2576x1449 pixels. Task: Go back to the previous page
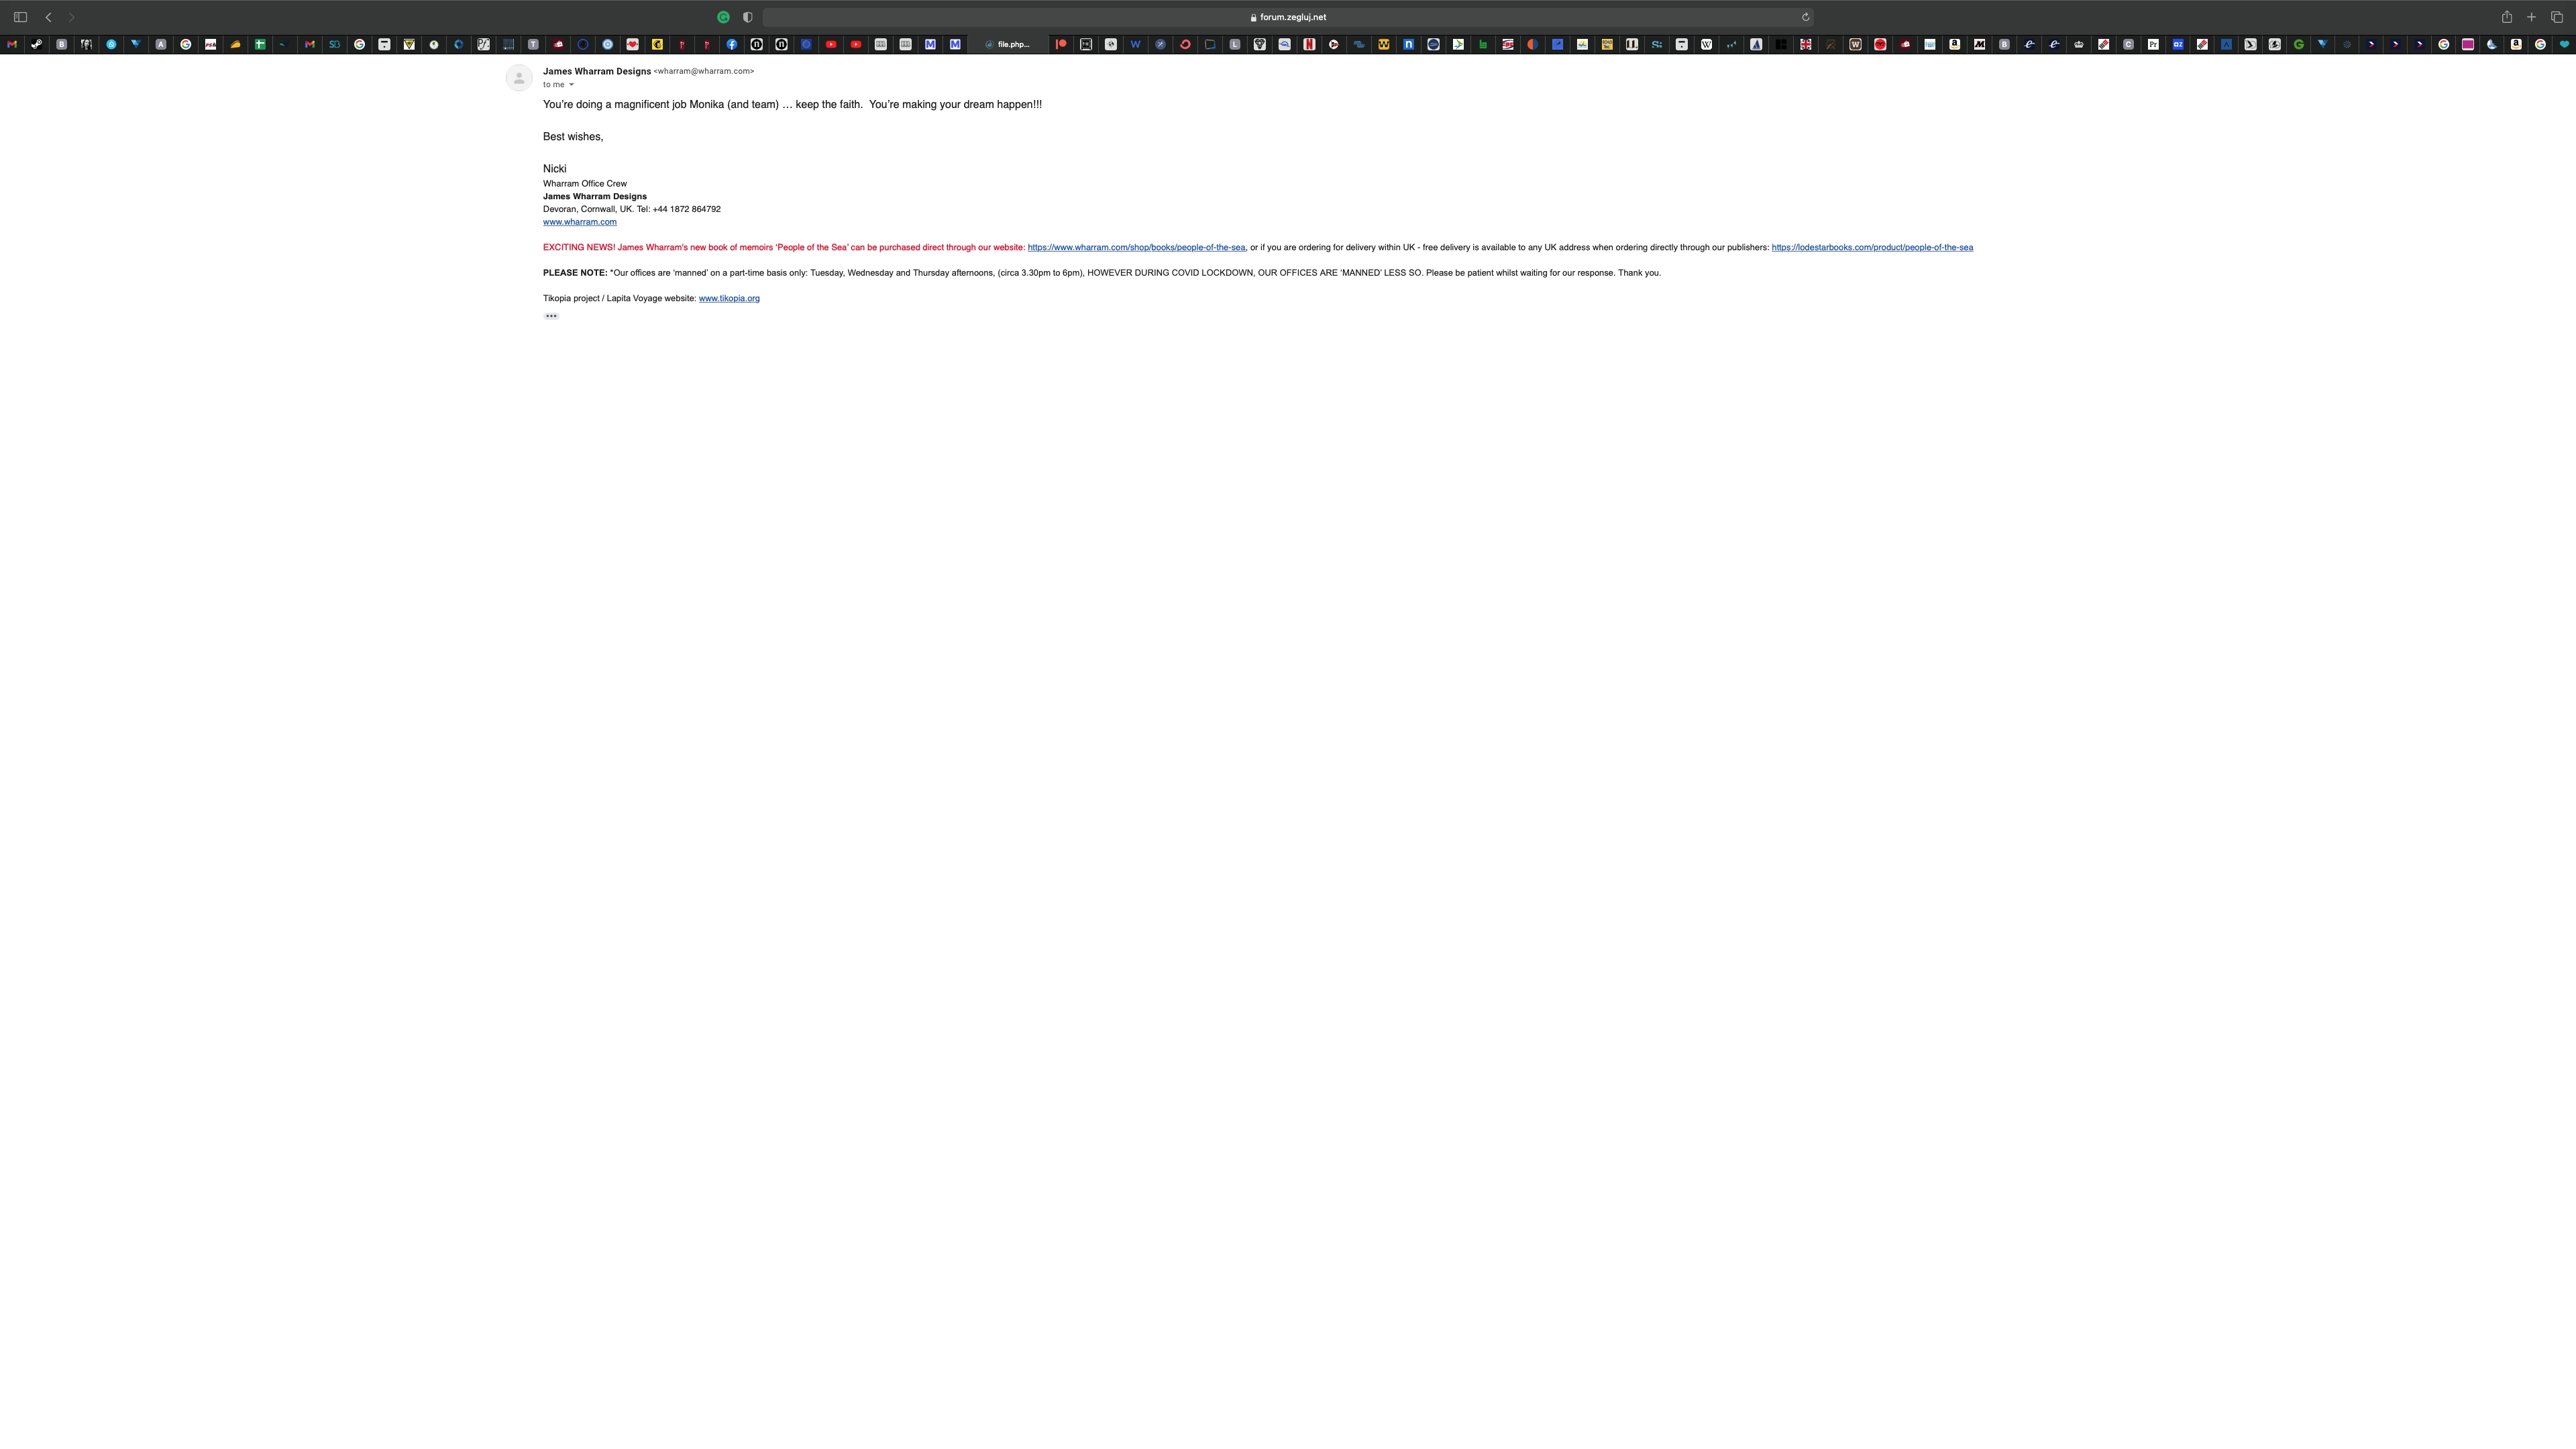tap(48, 17)
